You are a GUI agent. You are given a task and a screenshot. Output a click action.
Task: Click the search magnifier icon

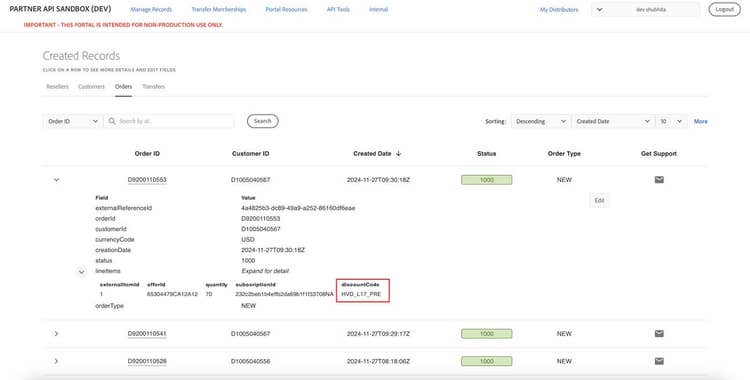(112, 121)
